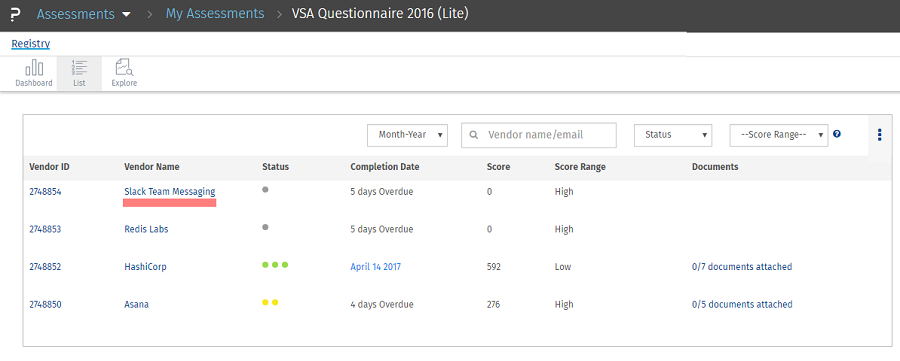
Task: Open 0/5 documents attached link
Action: point(742,305)
